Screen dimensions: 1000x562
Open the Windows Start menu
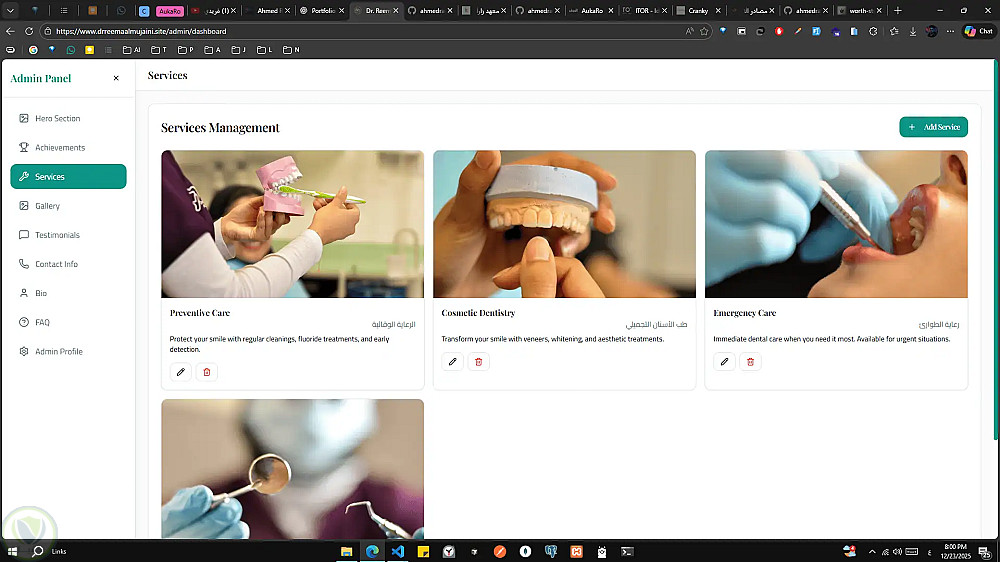[12, 551]
